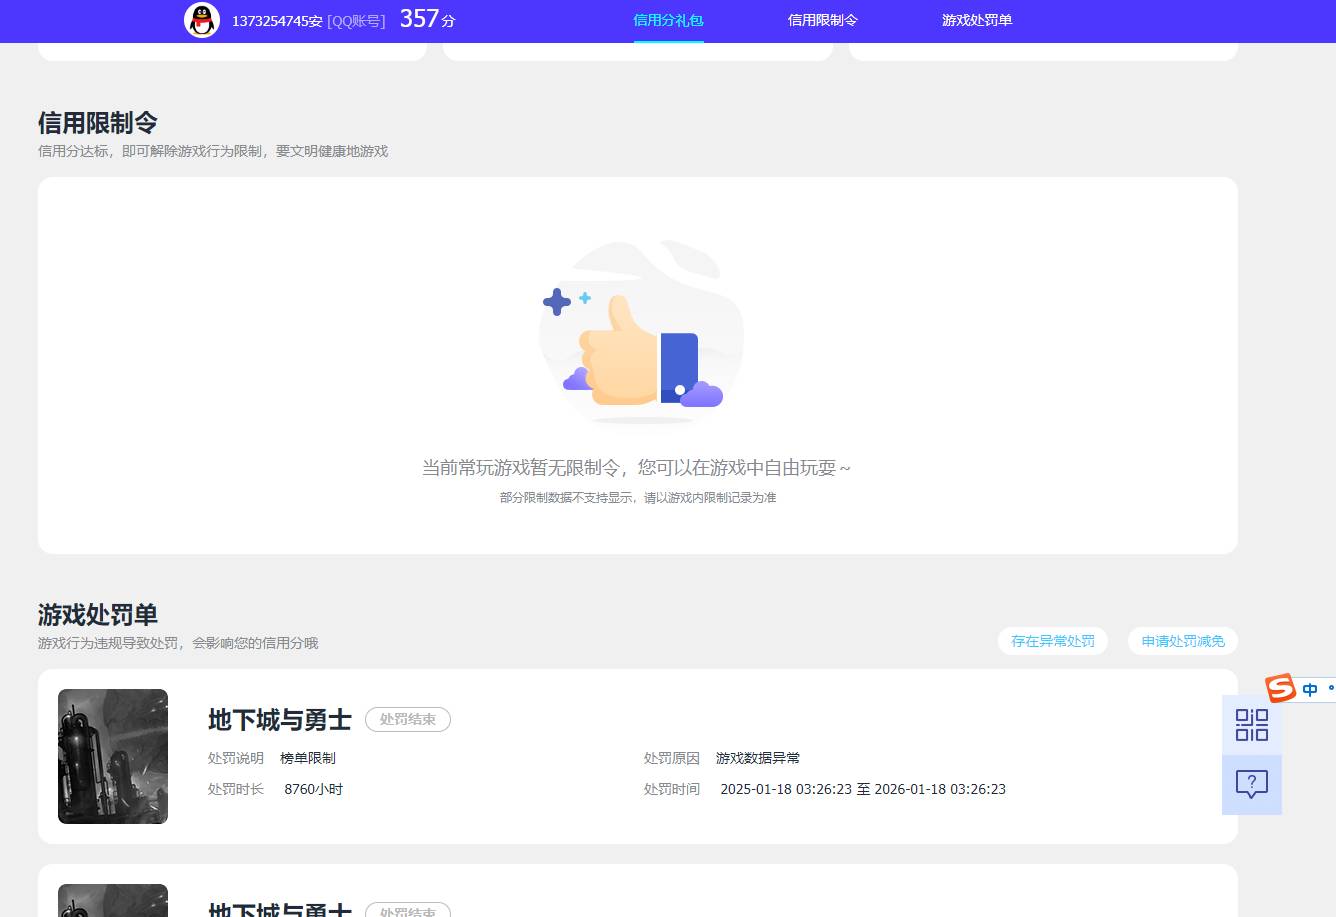Screen dimensions: 1336x917
Task: Click the QQ penguin avatar icon
Action: [x=202, y=20]
